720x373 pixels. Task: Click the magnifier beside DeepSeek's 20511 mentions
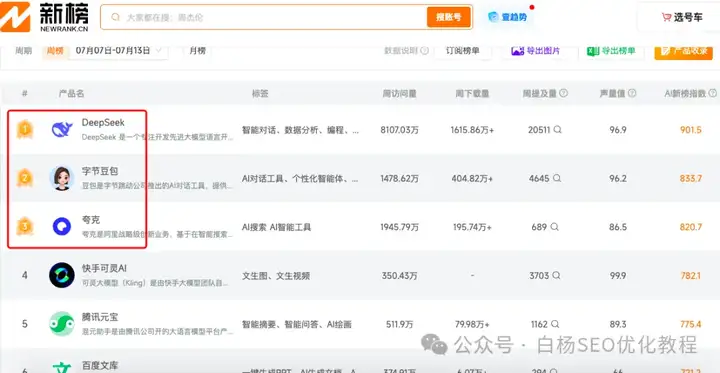pyautogui.click(x=557, y=130)
